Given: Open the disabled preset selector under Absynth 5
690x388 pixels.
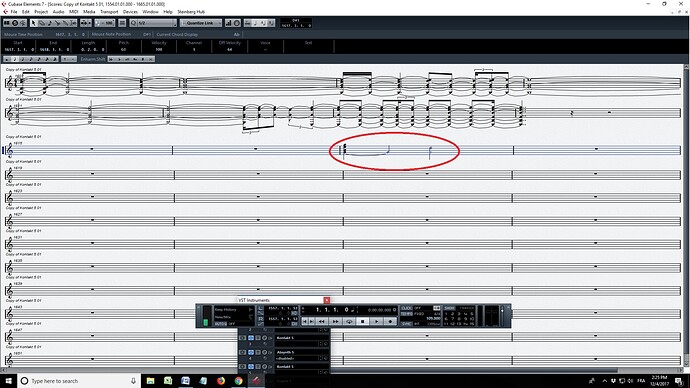Looking at the screenshot, I should coord(296,359).
